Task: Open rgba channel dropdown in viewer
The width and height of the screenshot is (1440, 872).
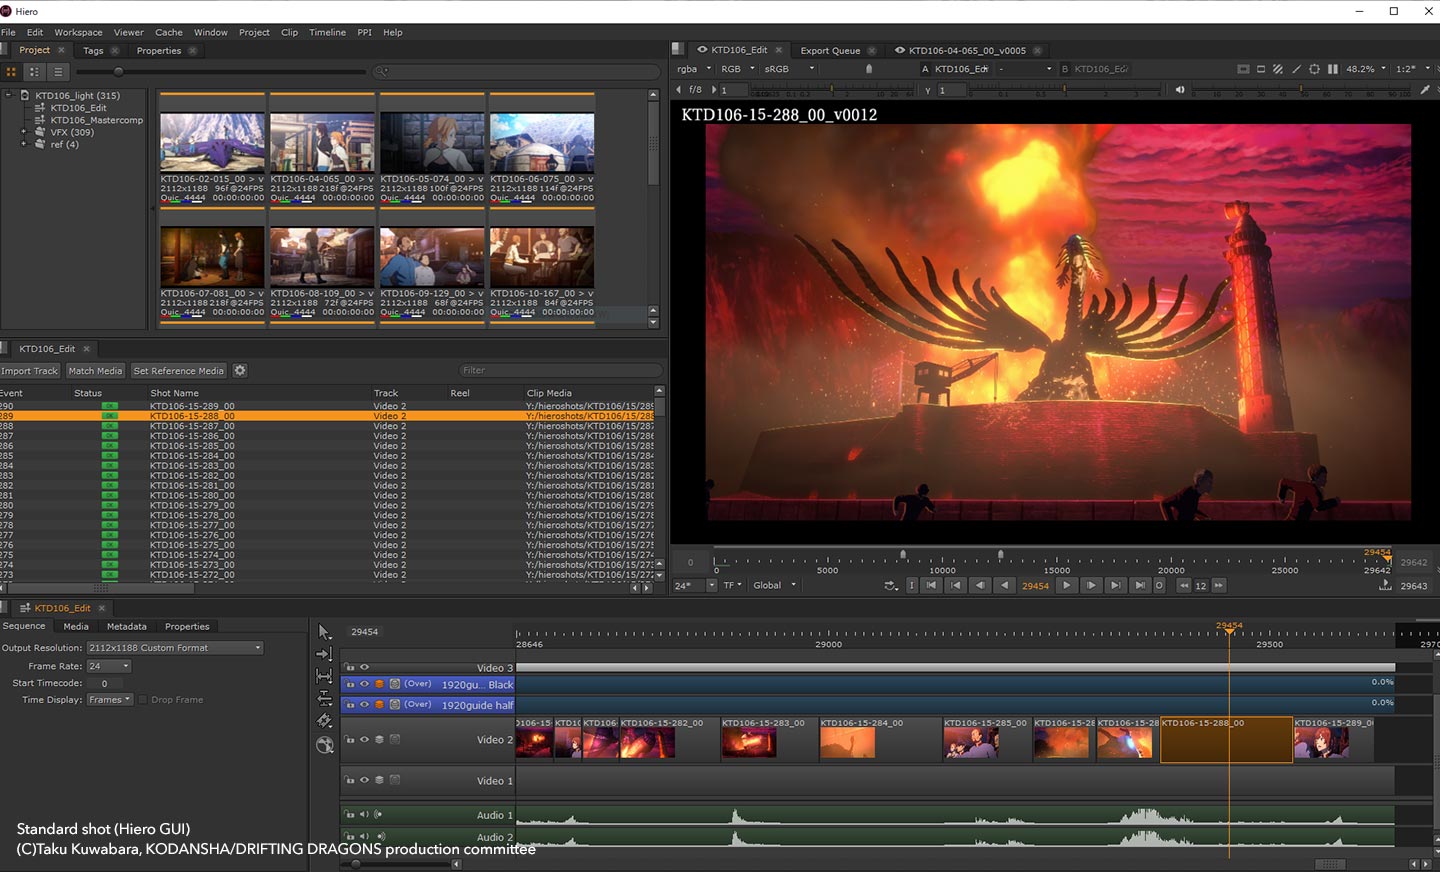Action: pos(694,69)
